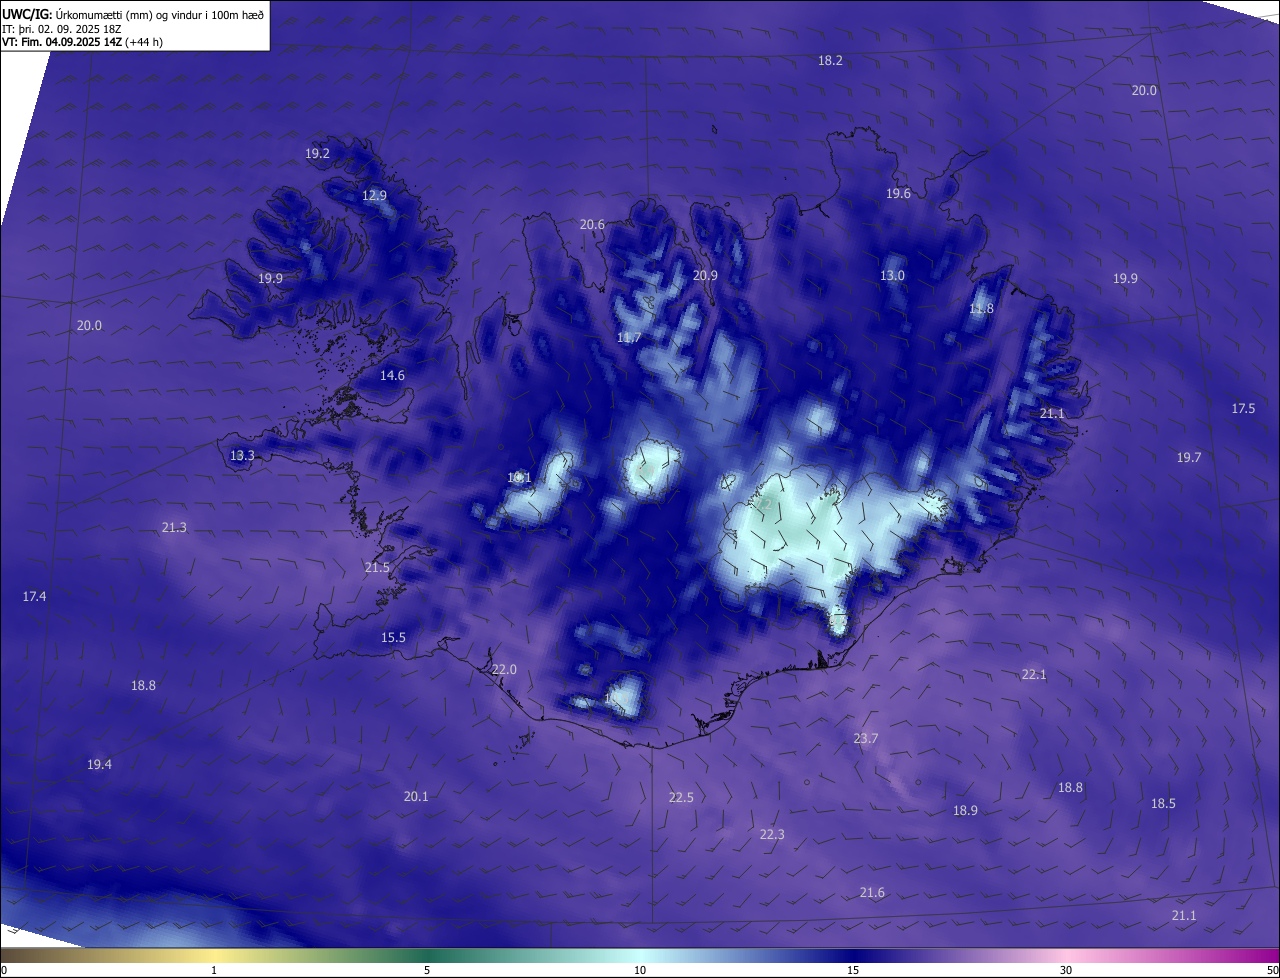Click the 19.6 value label

[898, 193]
